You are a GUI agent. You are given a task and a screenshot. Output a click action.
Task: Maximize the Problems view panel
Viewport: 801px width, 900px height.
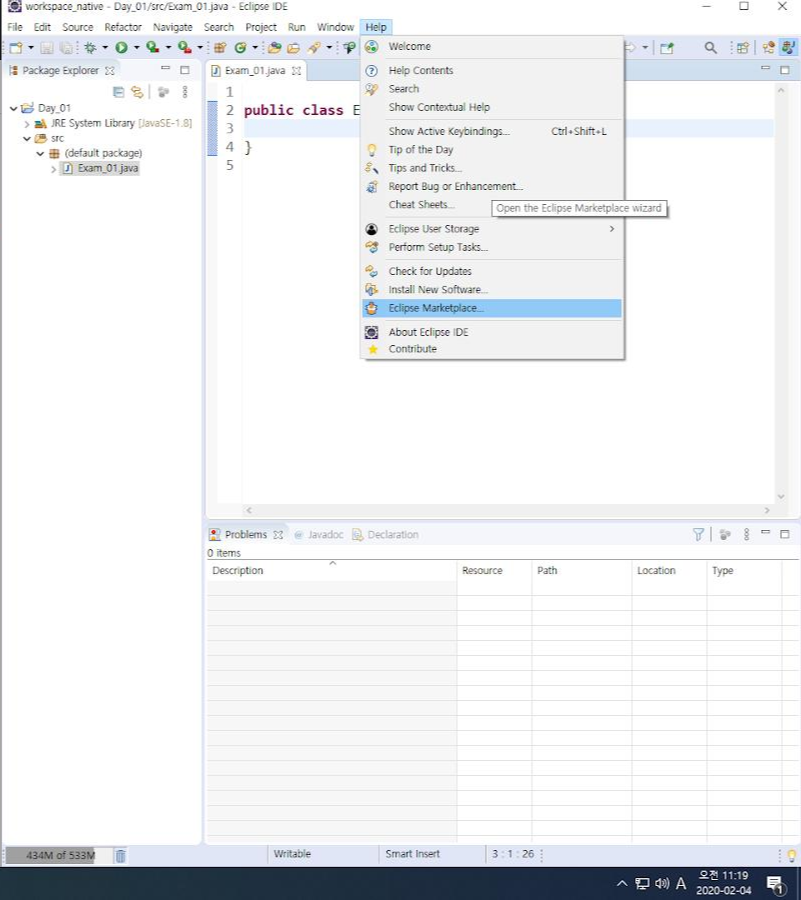pos(784,534)
